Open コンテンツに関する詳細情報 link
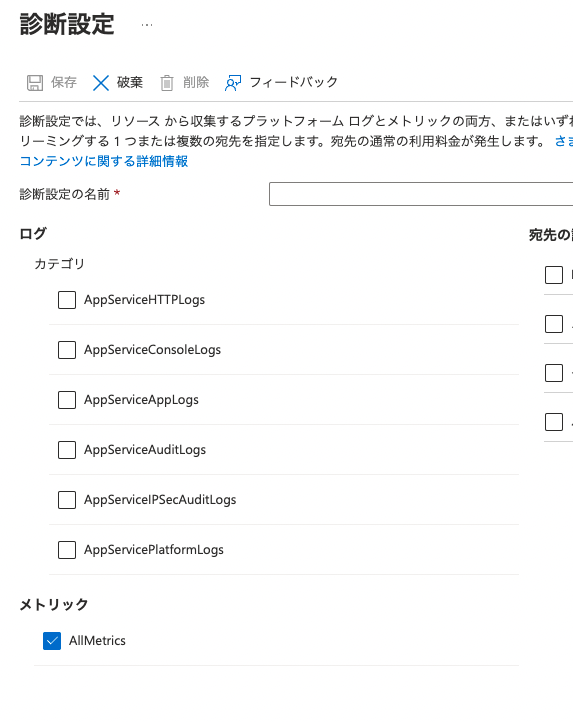This screenshot has height=722, width=573. pos(104,161)
